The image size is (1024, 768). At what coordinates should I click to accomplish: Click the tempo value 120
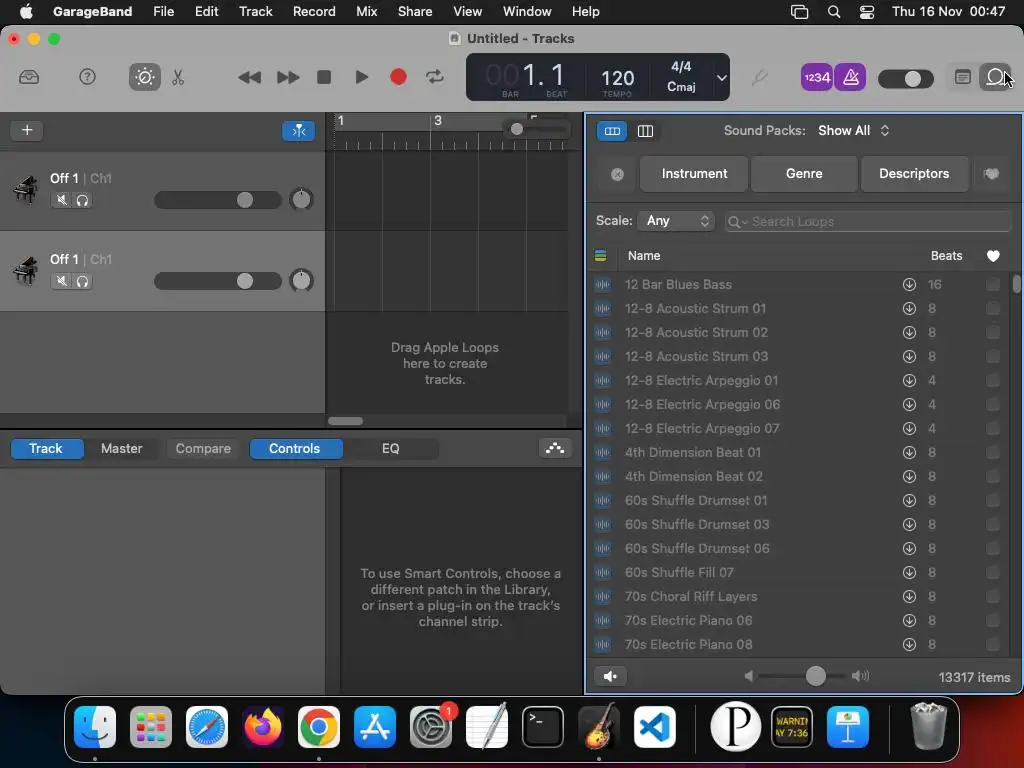tap(617, 78)
